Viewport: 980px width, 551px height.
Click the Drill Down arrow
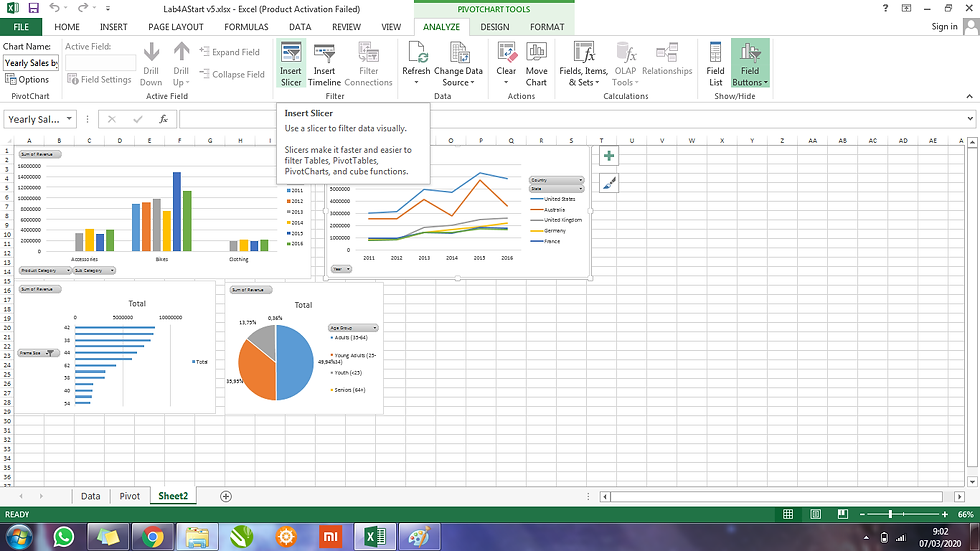[151, 64]
